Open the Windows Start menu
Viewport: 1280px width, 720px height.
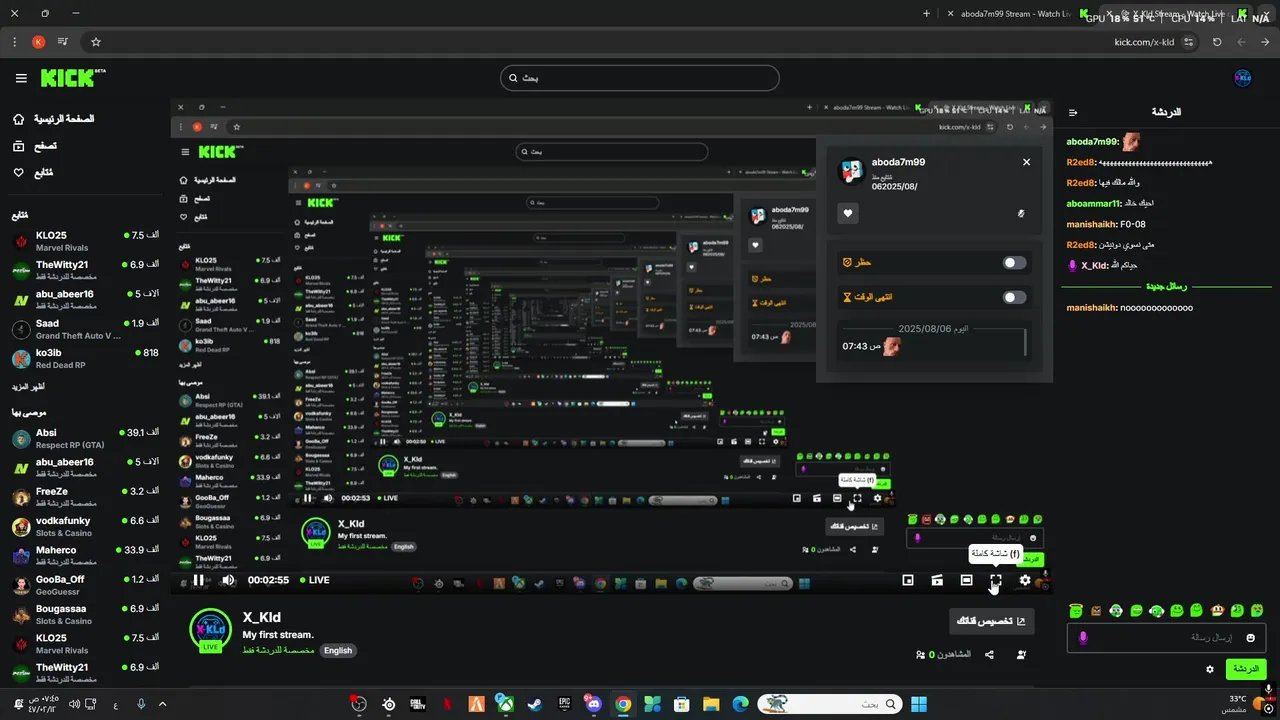[919, 704]
